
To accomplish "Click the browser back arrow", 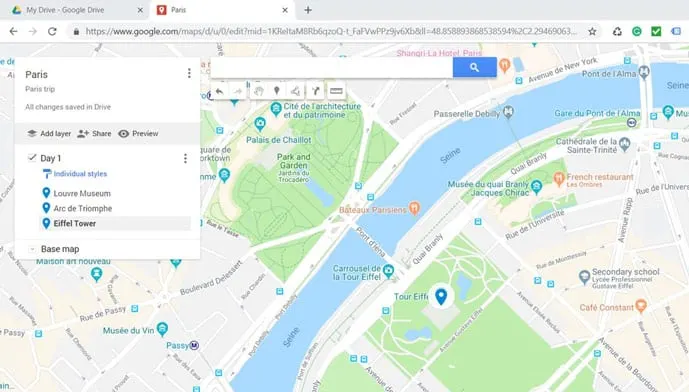I will coord(14,31).
